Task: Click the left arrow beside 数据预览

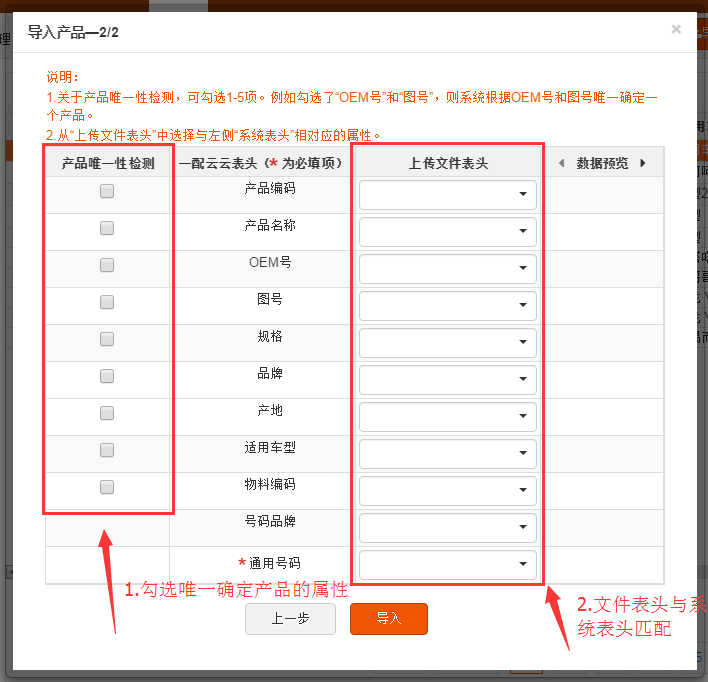Action: point(561,163)
